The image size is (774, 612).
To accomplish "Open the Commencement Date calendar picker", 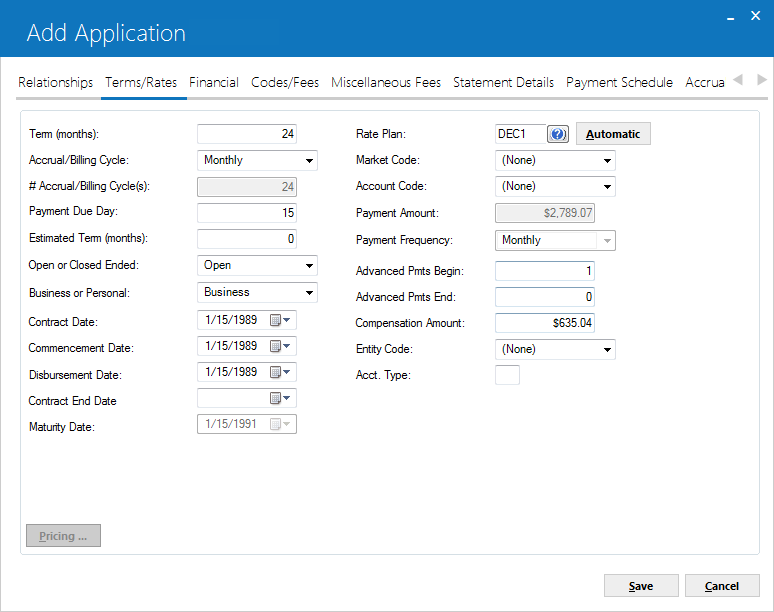I will point(280,346).
